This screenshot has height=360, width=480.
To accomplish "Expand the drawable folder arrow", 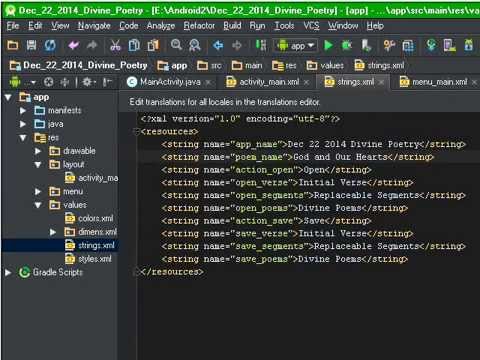I will pos(38,151).
